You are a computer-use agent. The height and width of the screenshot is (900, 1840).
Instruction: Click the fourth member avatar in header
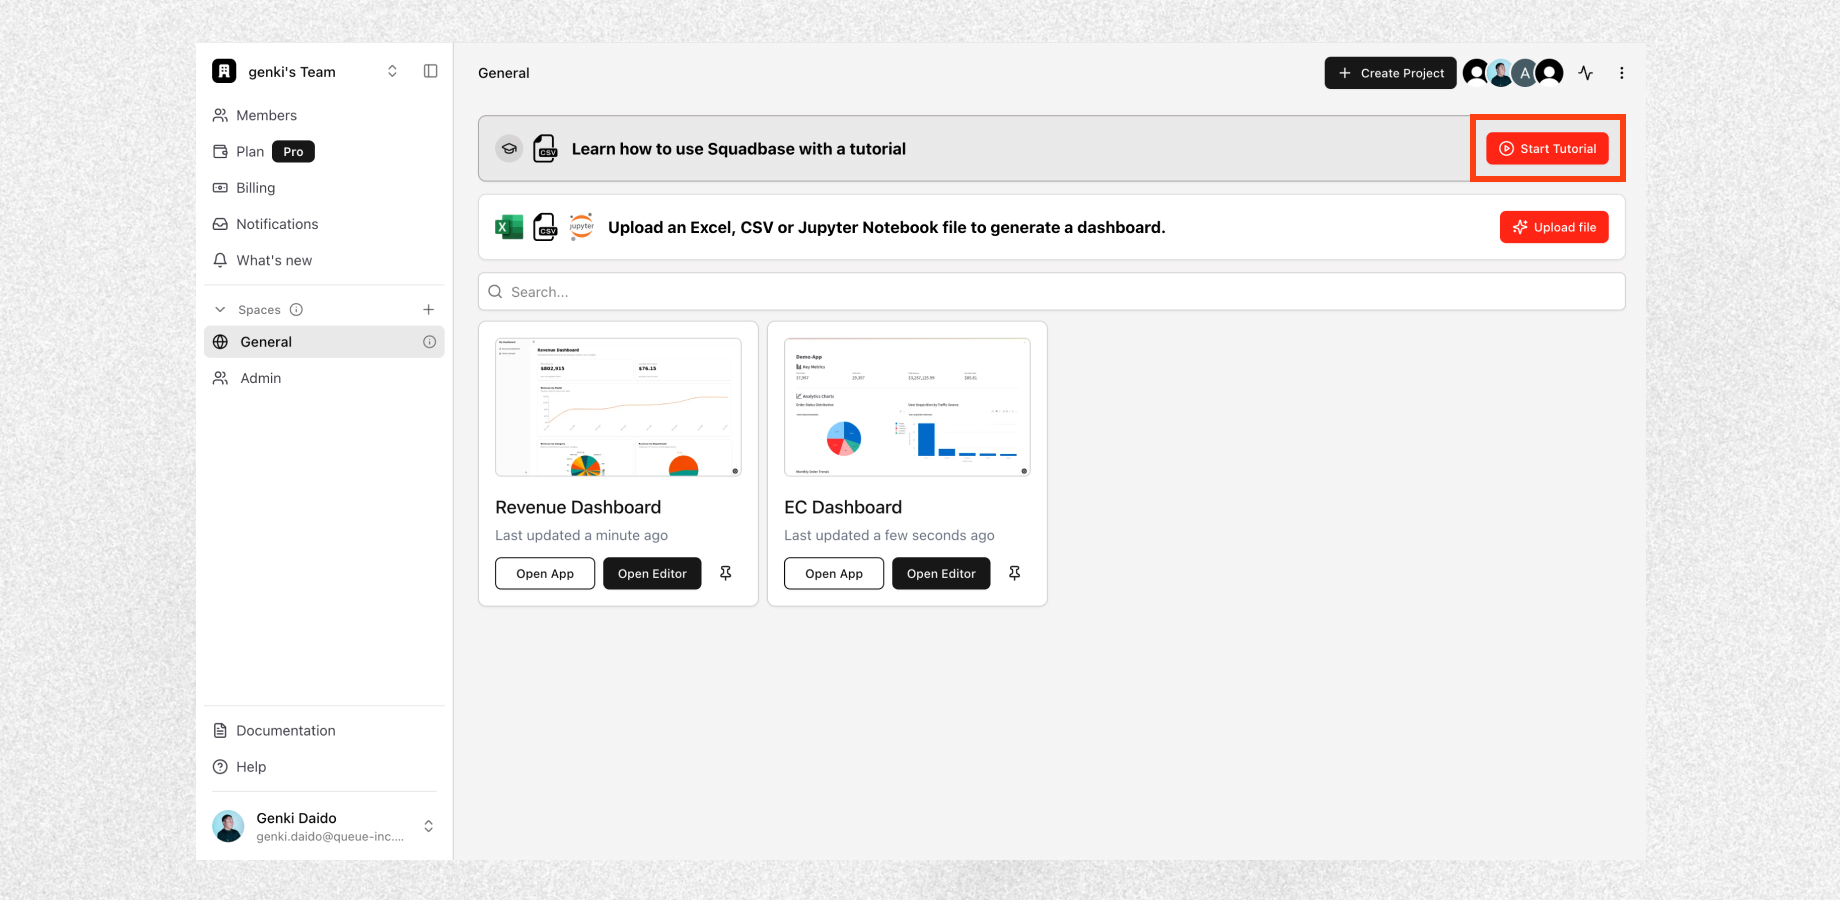[1550, 73]
